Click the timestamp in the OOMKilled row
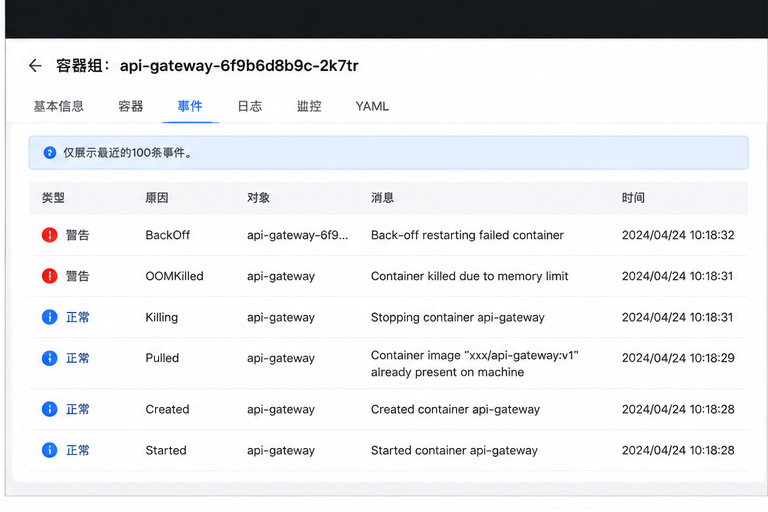Viewport: 768px width, 512px height. click(677, 276)
